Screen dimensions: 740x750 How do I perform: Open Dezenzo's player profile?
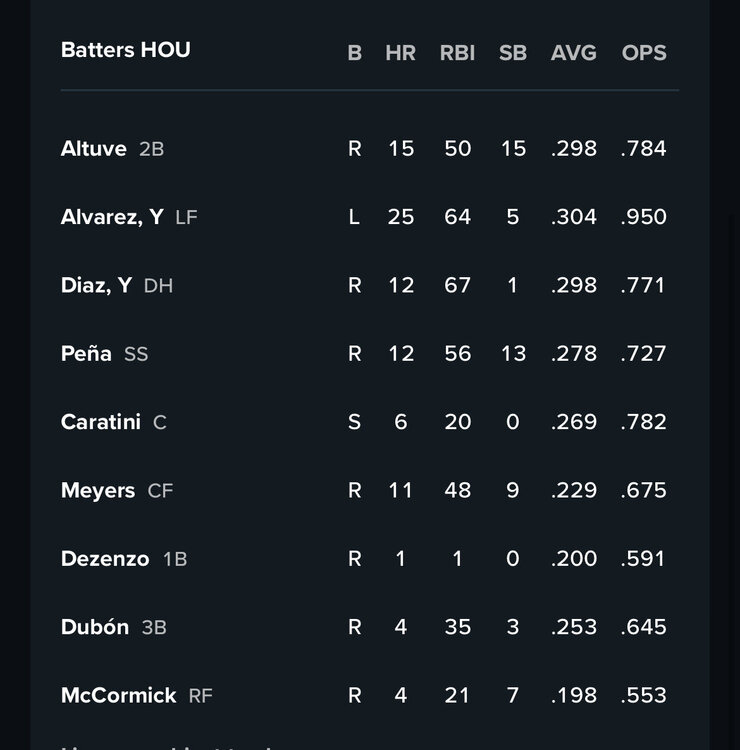(105, 559)
